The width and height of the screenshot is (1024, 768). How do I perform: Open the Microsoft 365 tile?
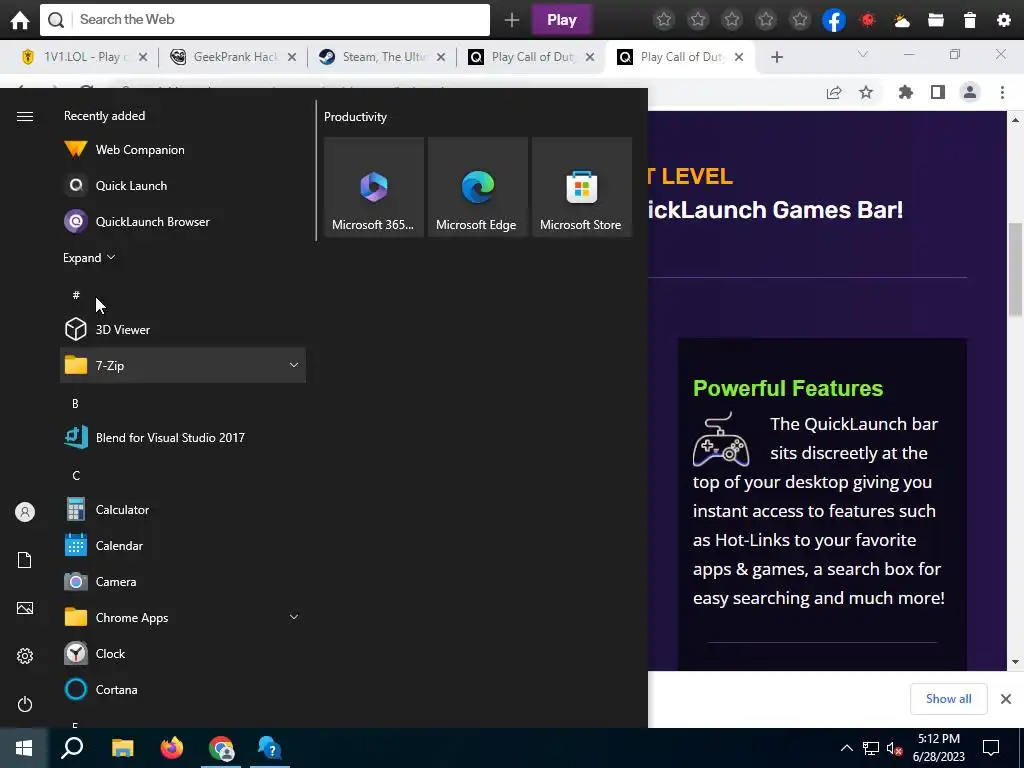click(374, 187)
